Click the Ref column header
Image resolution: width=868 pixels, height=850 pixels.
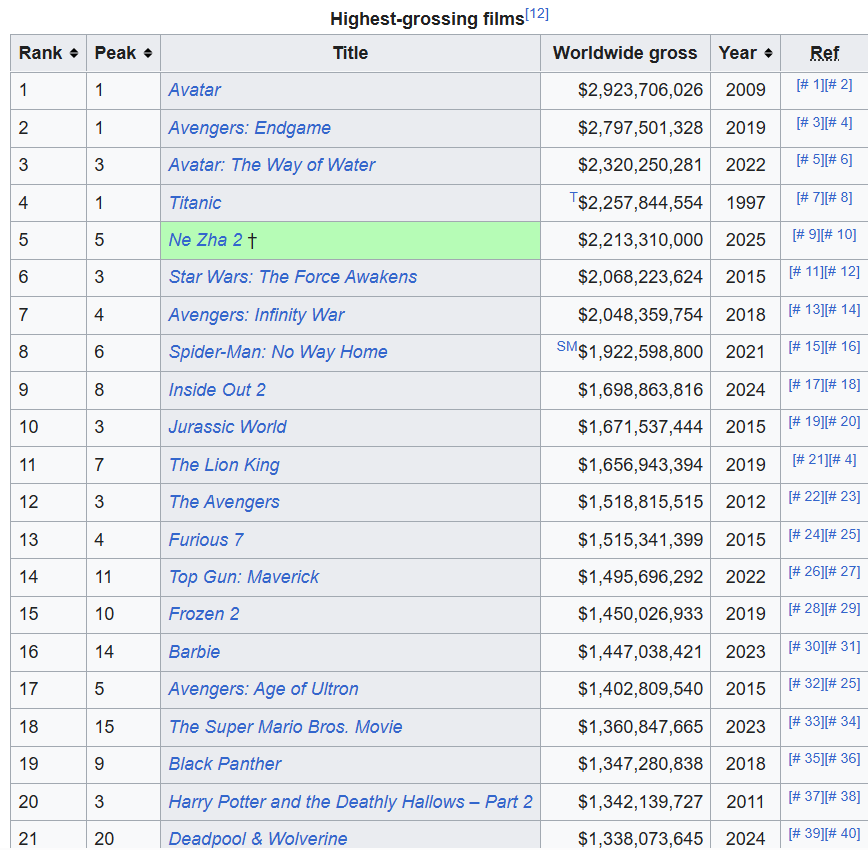pyautogui.click(x=824, y=53)
